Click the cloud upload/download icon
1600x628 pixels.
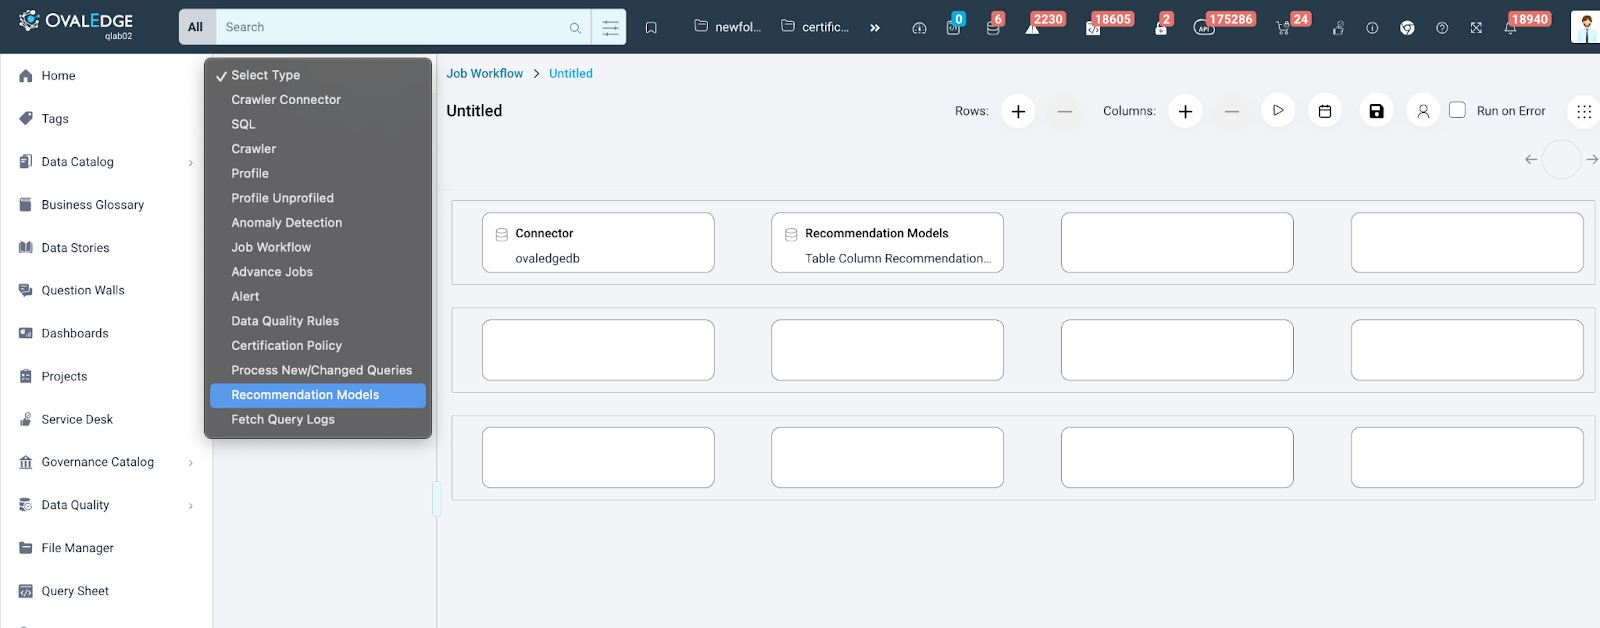tap(919, 28)
